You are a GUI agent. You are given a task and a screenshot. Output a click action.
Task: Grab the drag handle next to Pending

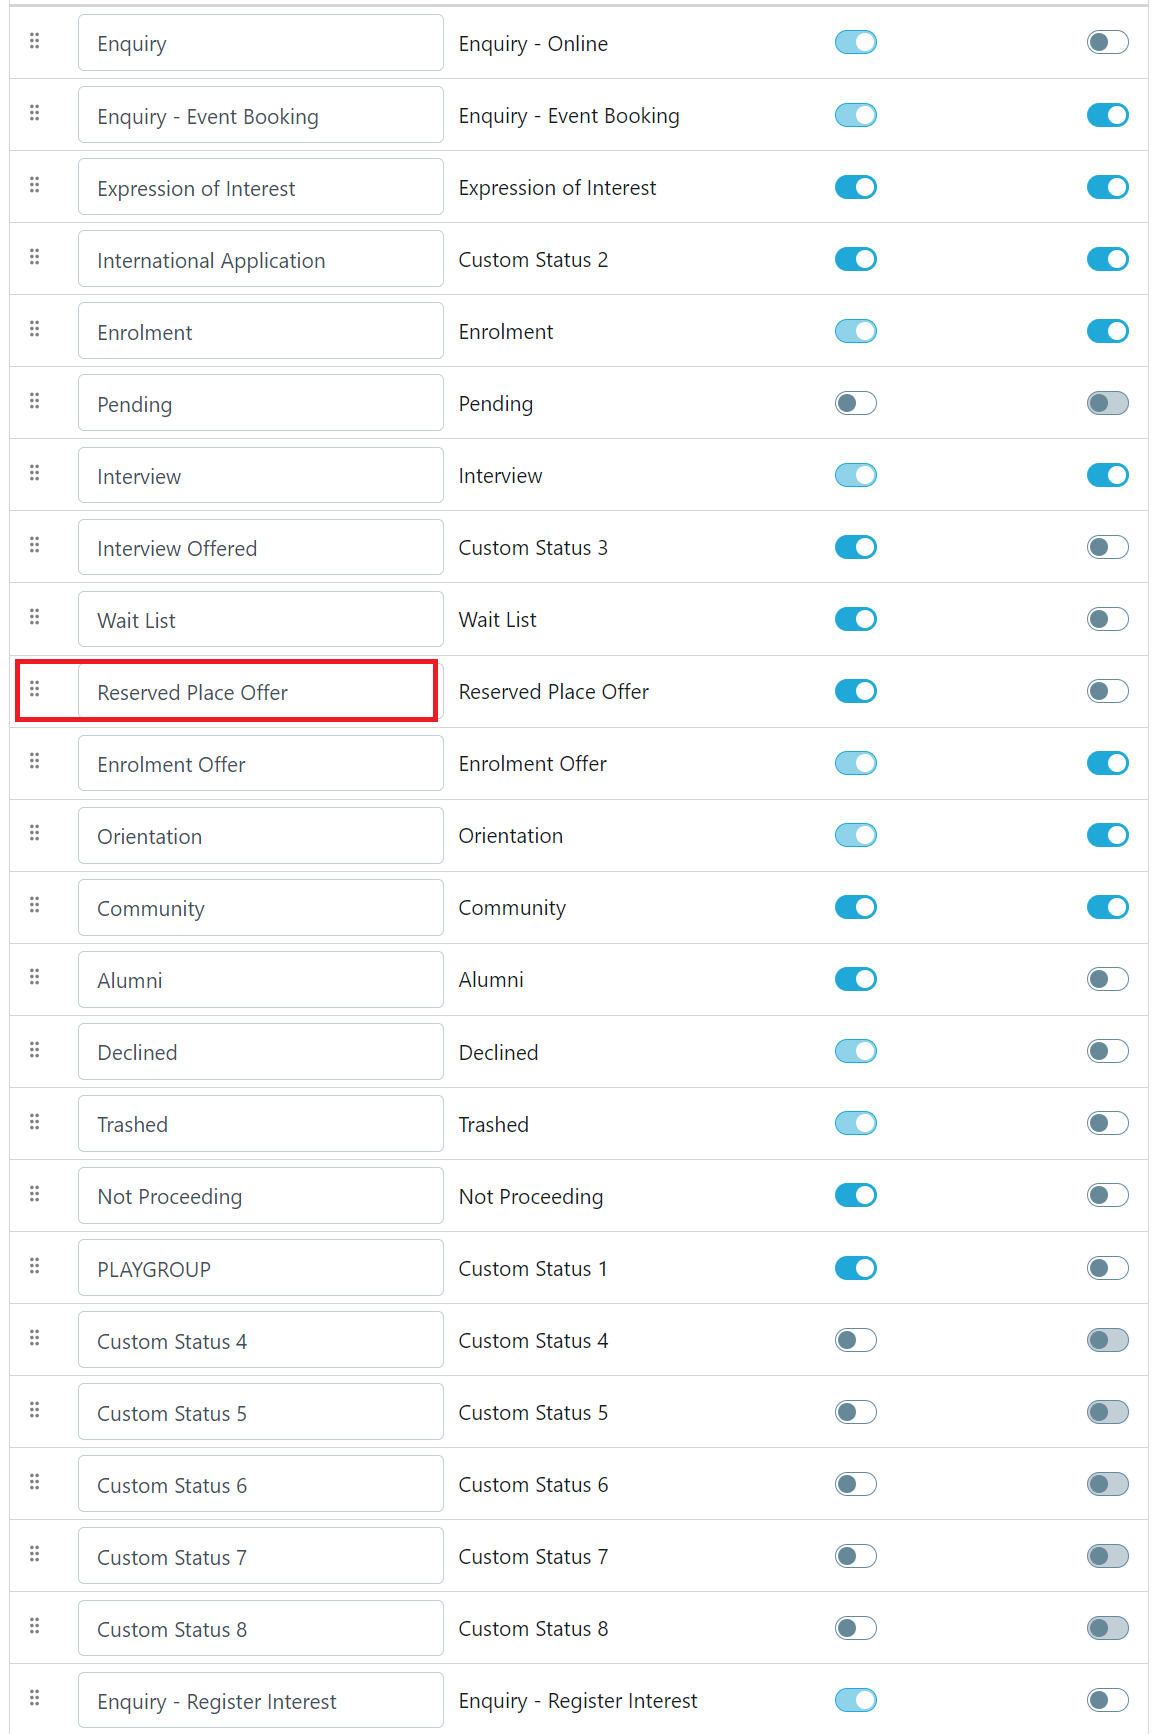tap(35, 401)
